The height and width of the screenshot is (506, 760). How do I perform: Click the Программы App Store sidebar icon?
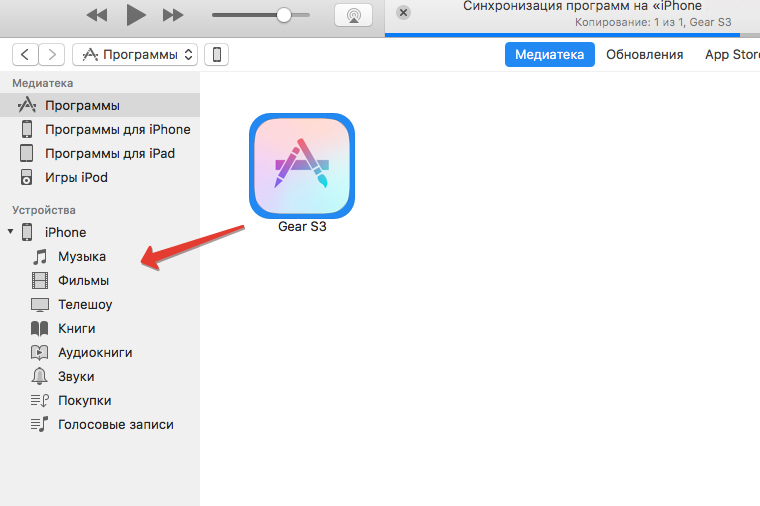pos(27,105)
